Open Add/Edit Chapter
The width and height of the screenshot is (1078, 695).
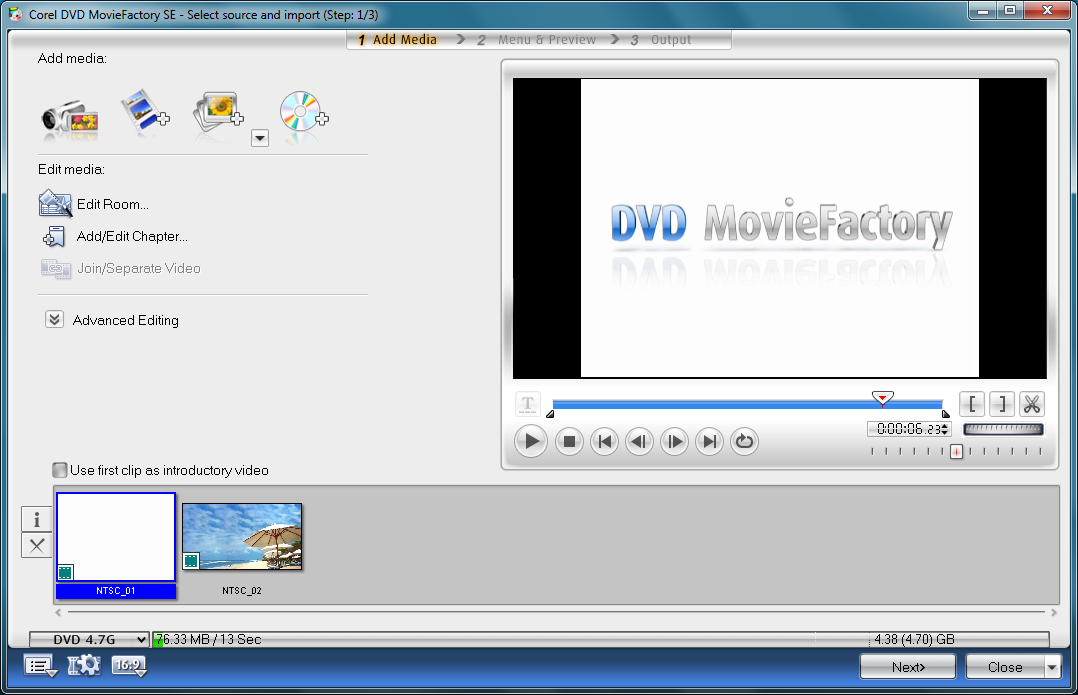(132, 236)
